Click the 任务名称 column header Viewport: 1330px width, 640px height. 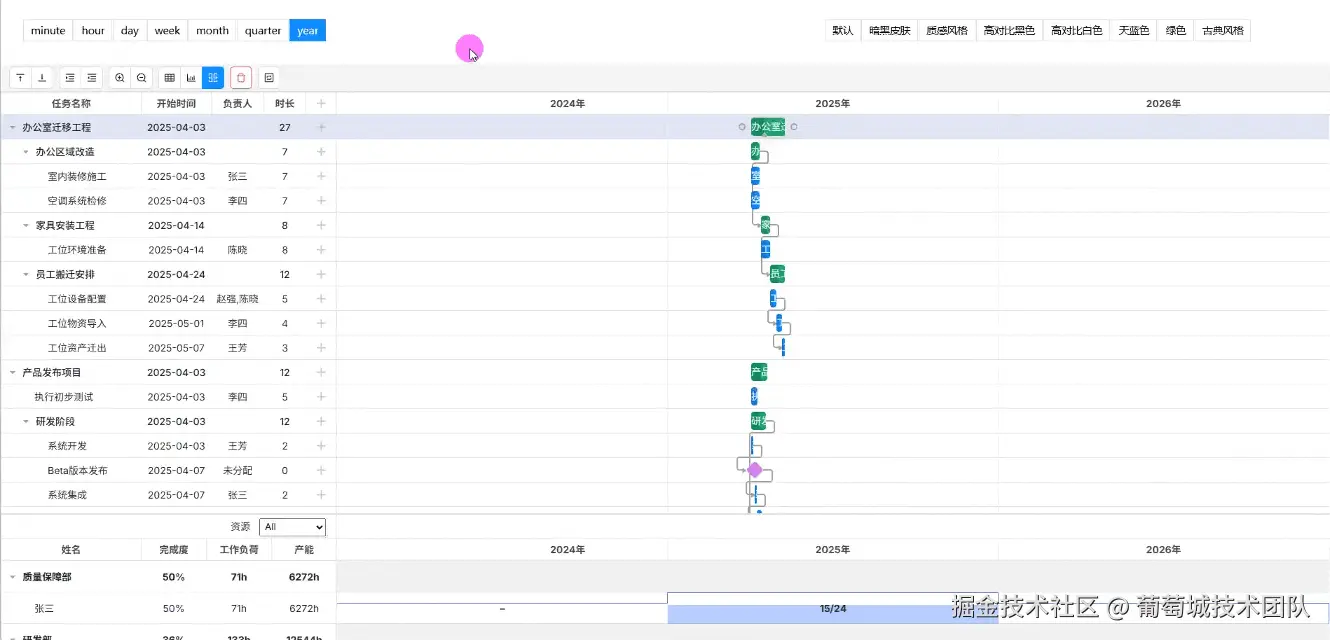click(x=71, y=103)
